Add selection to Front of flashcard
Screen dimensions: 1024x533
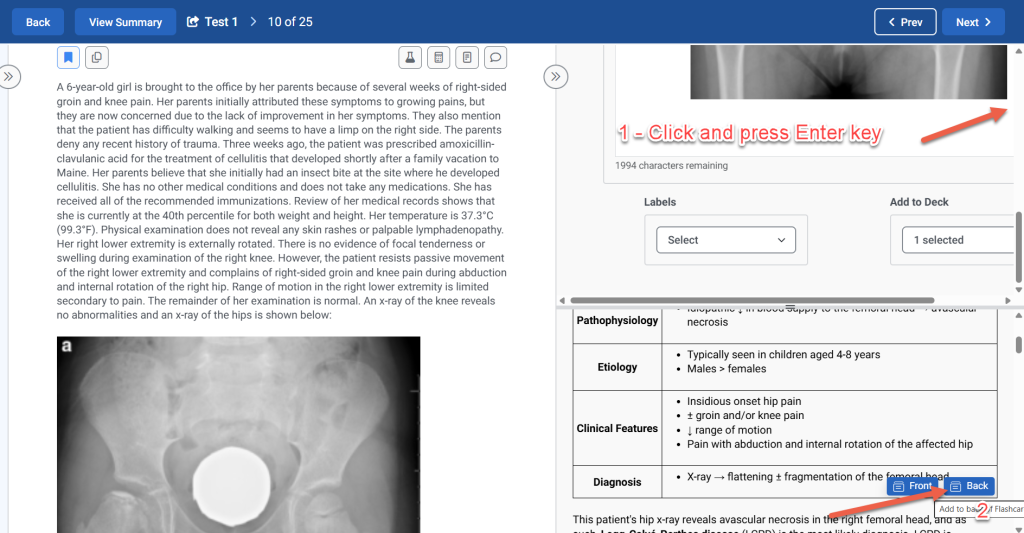point(912,486)
